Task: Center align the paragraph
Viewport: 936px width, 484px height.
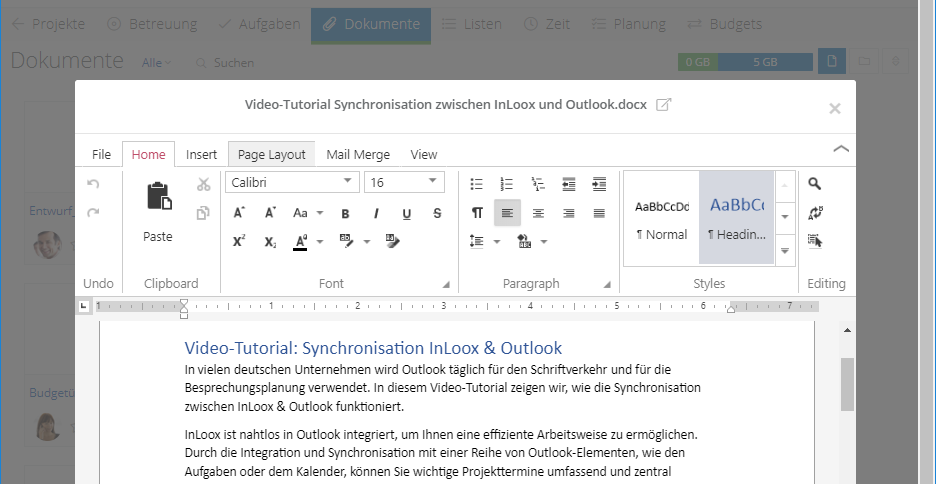Action: tap(538, 213)
